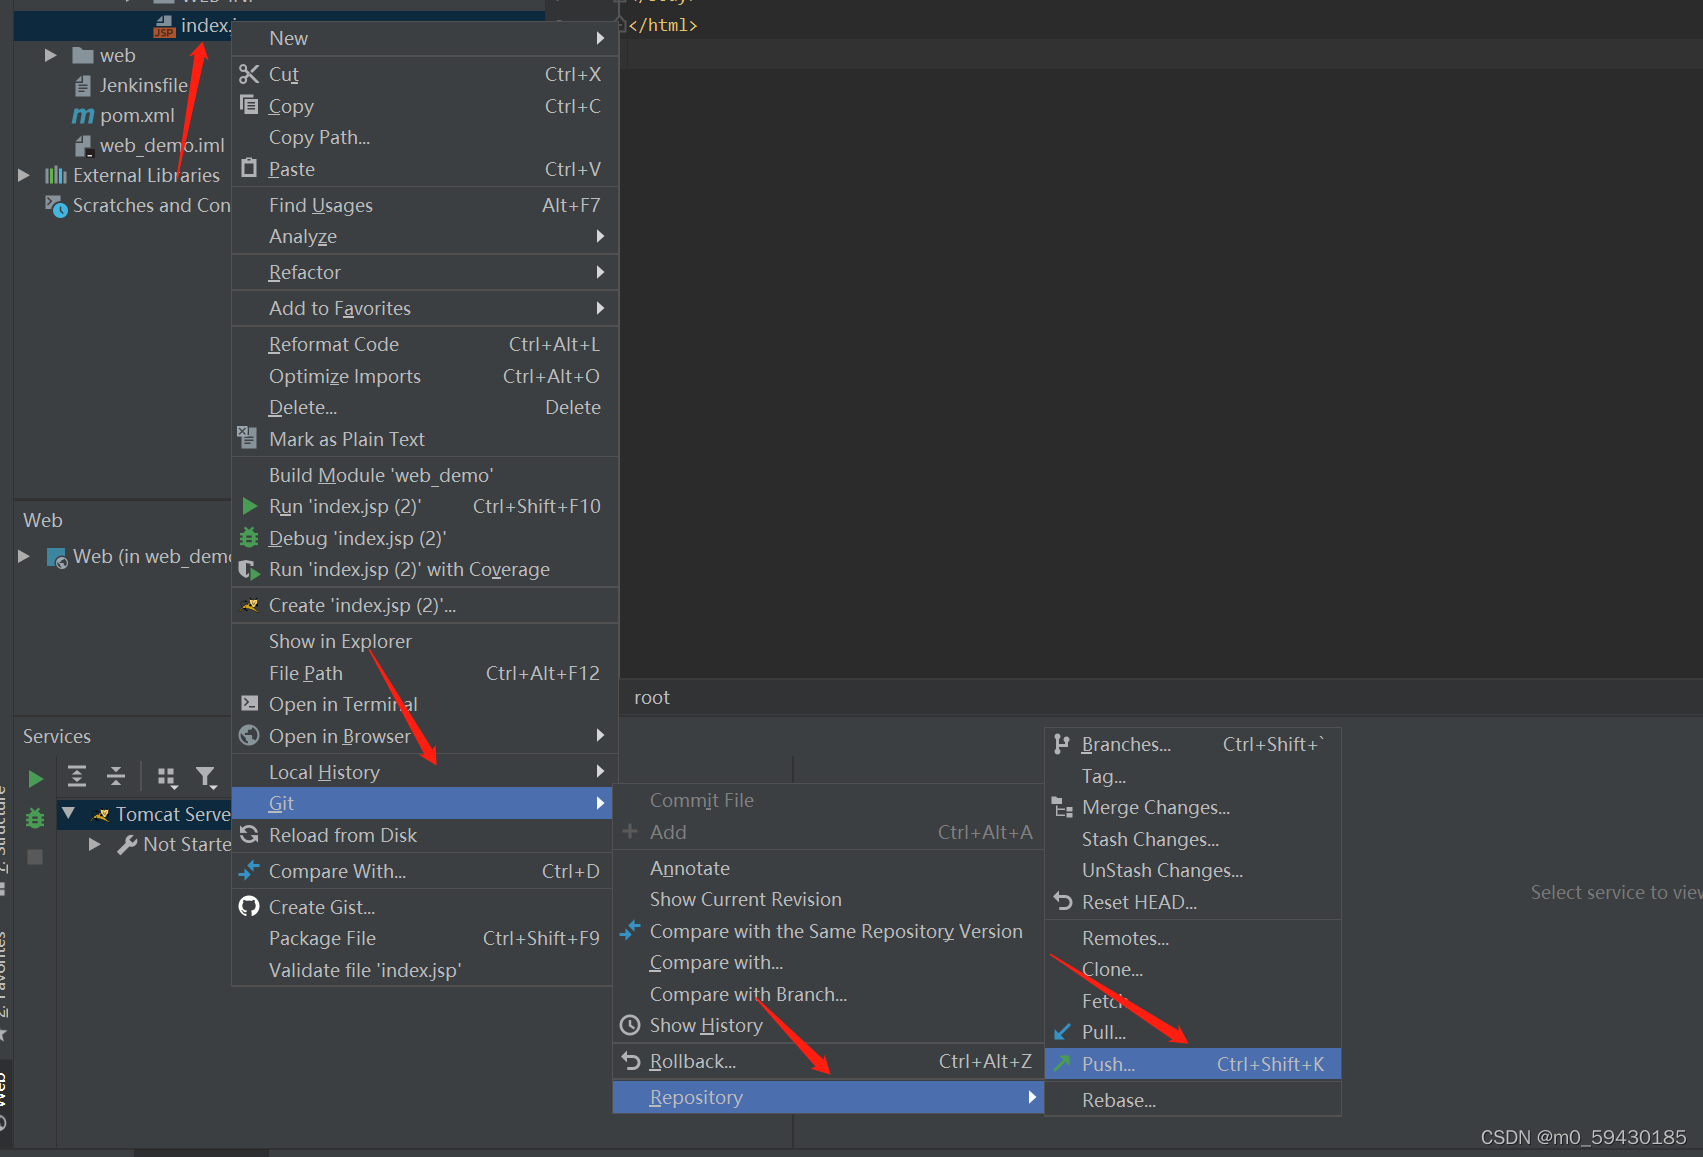Click the Show History clock icon

[x=630, y=1025]
